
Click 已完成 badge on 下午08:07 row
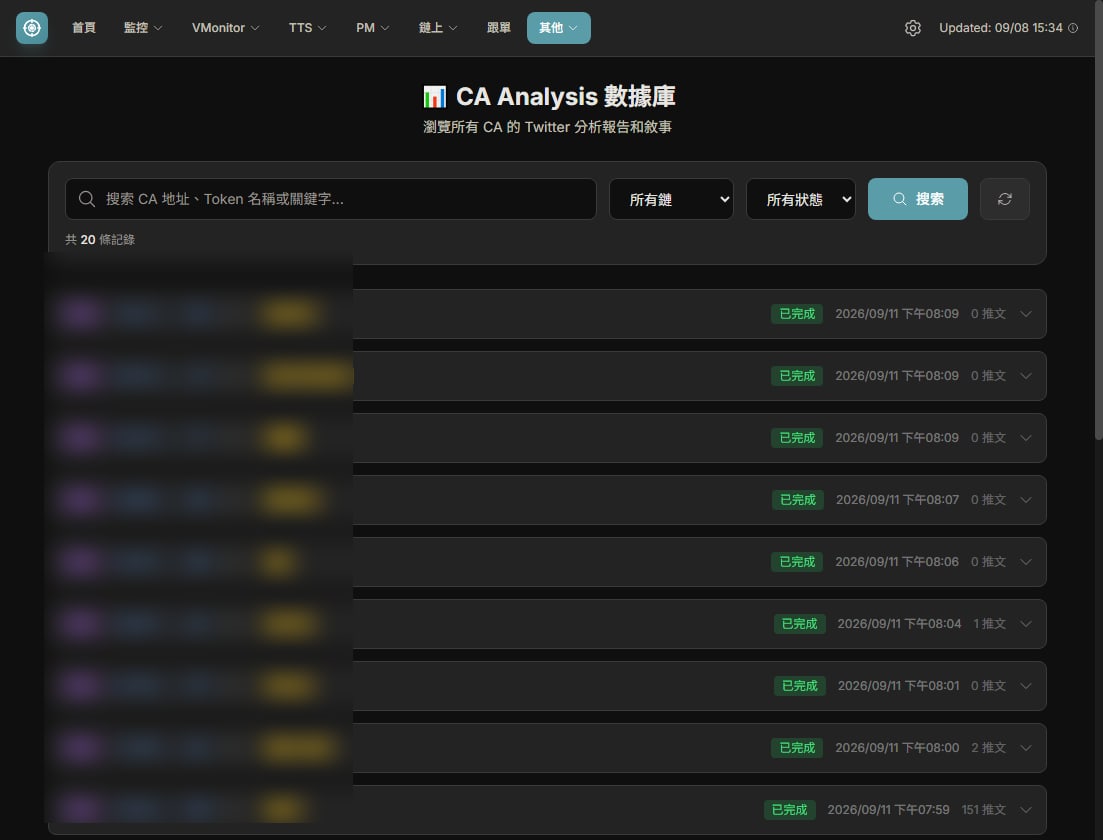(798, 499)
